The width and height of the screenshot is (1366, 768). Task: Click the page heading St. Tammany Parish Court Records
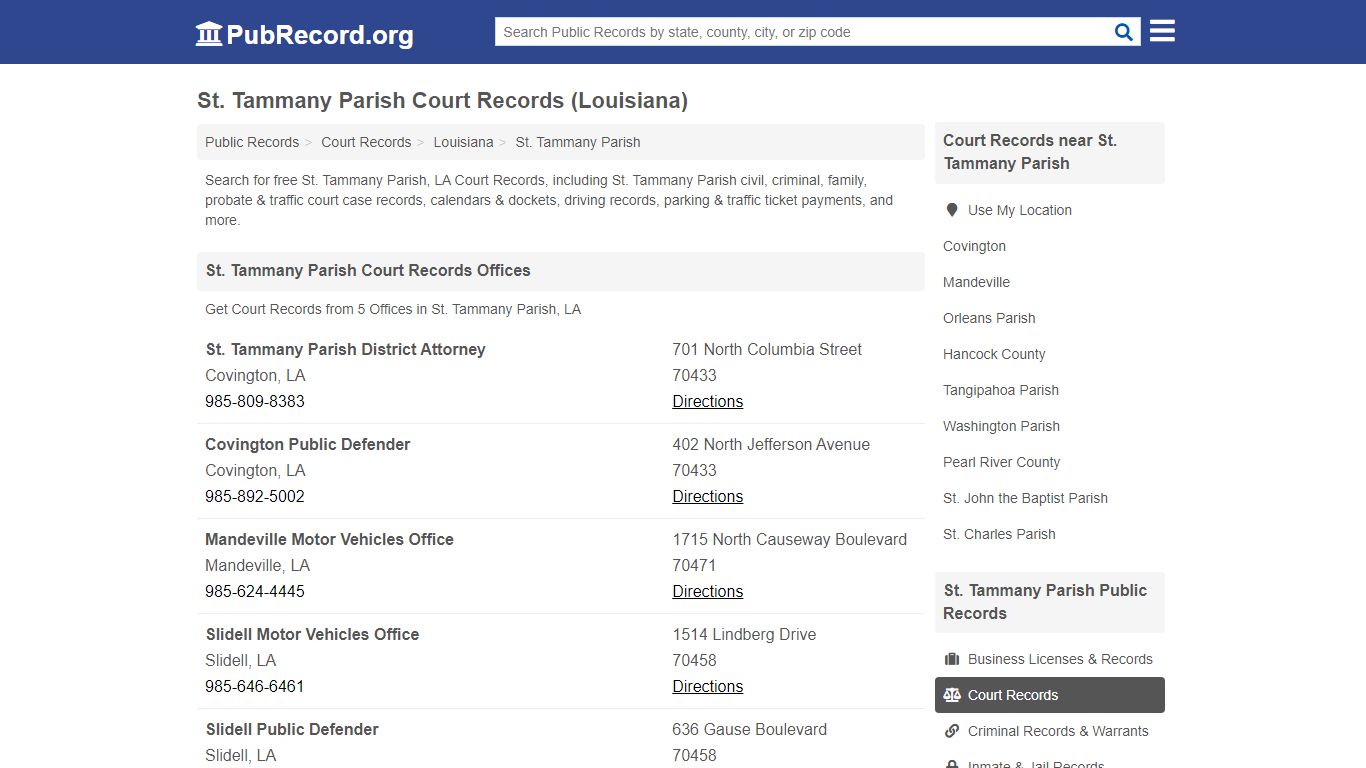tap(442, 101)
